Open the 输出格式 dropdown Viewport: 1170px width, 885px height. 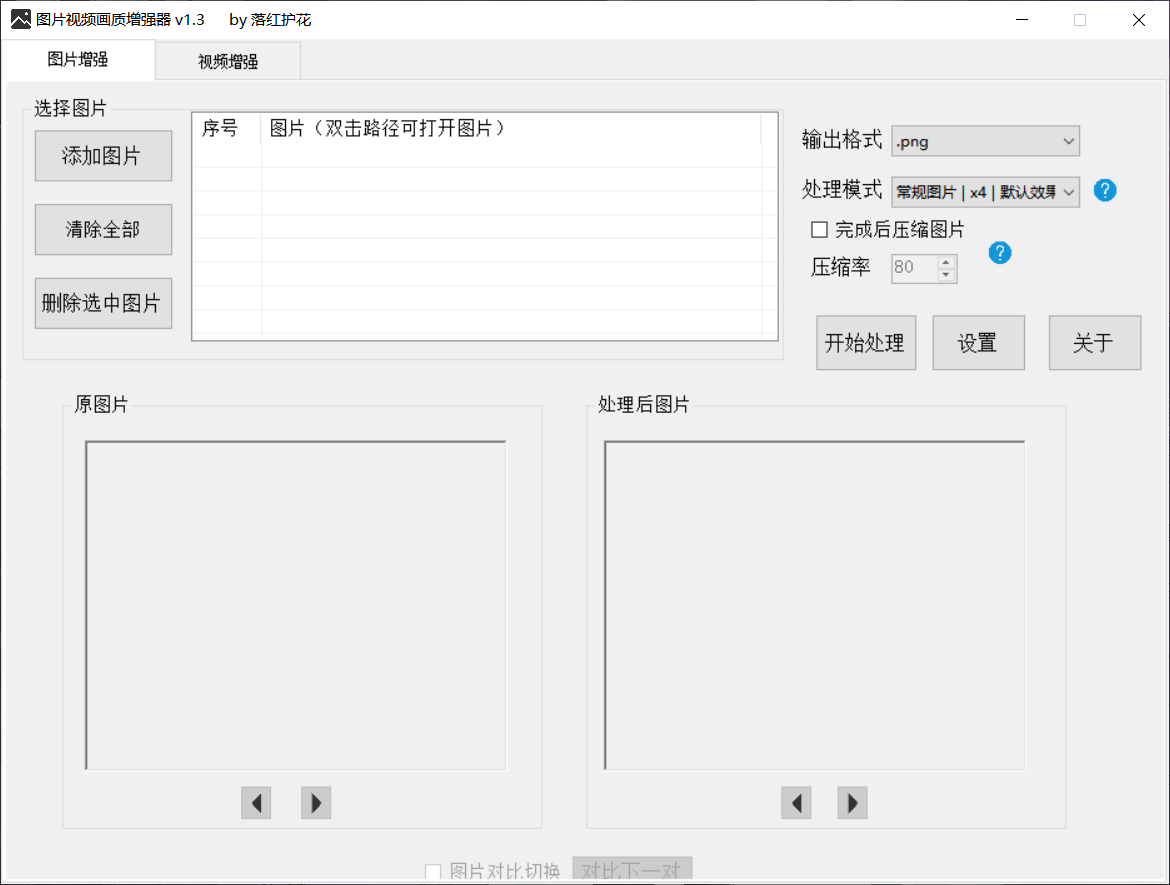pyautogui.click(x=985, y=141)
